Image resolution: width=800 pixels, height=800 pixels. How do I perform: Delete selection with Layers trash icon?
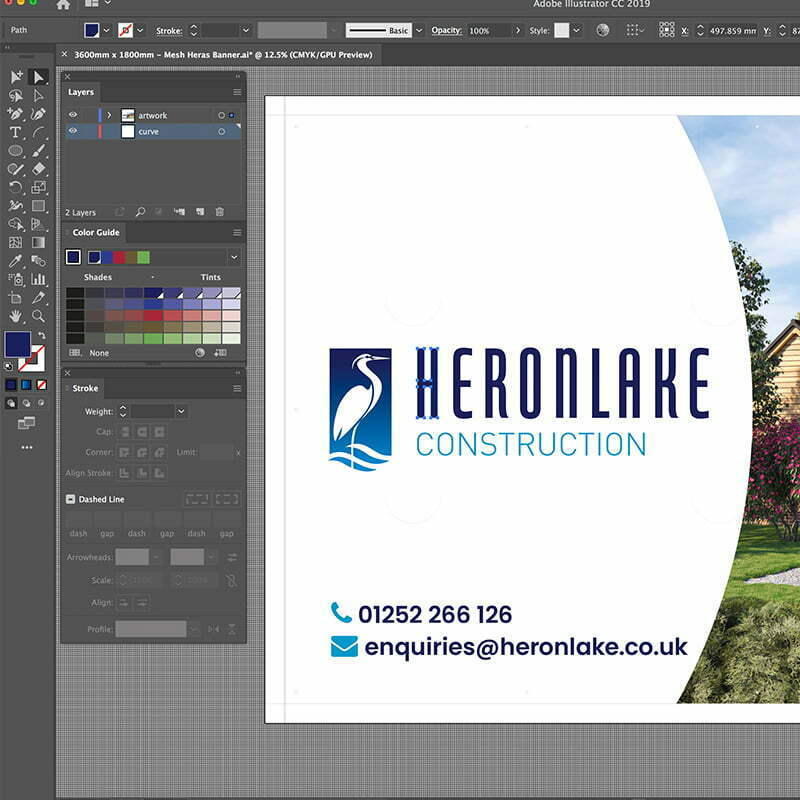[219, 212]
